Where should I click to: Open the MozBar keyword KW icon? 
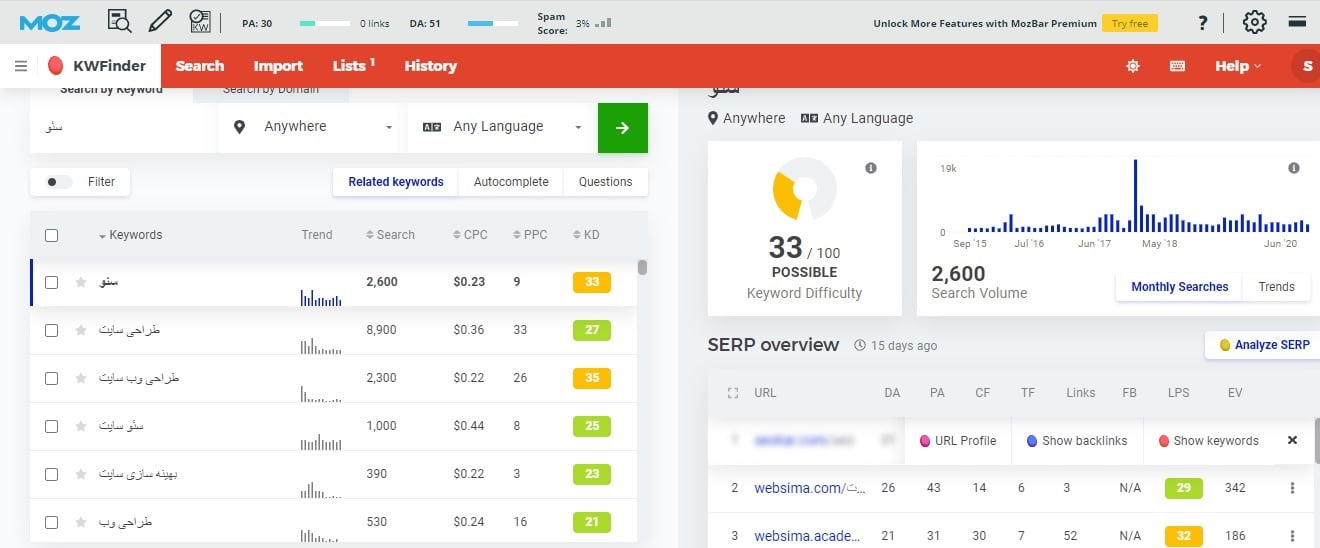click(x=200, y=22)
